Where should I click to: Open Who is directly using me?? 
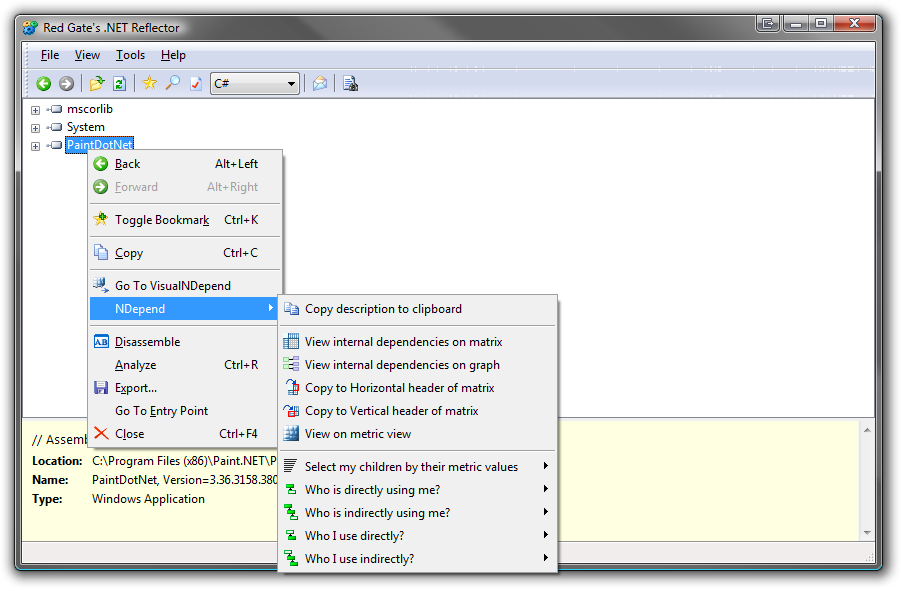click(x=418, y=490)
